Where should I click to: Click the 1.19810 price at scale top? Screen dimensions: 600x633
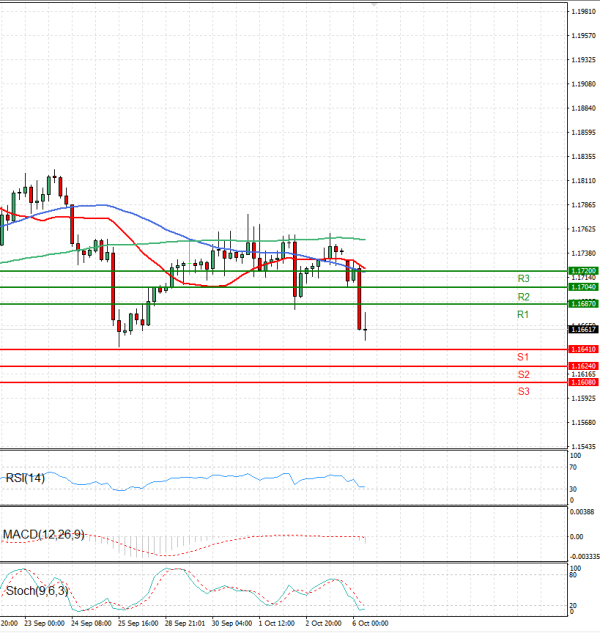tap(584, 11)
